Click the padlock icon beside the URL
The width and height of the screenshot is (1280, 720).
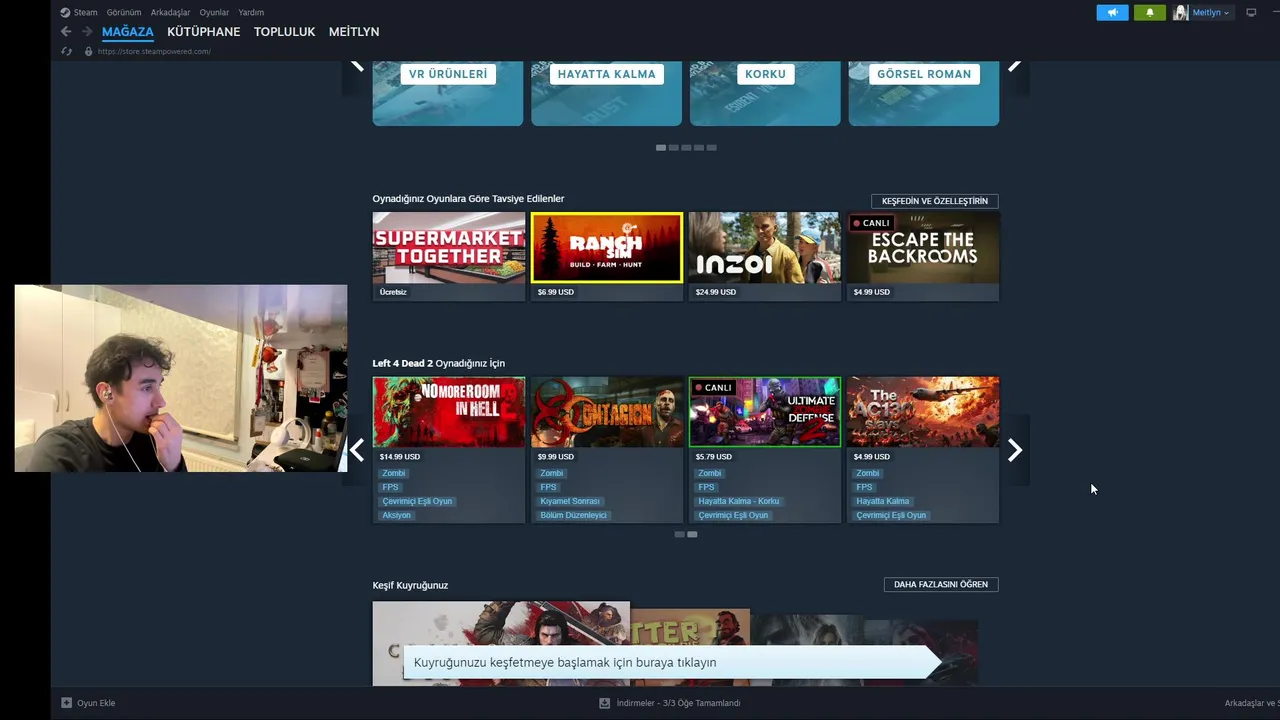89,51
